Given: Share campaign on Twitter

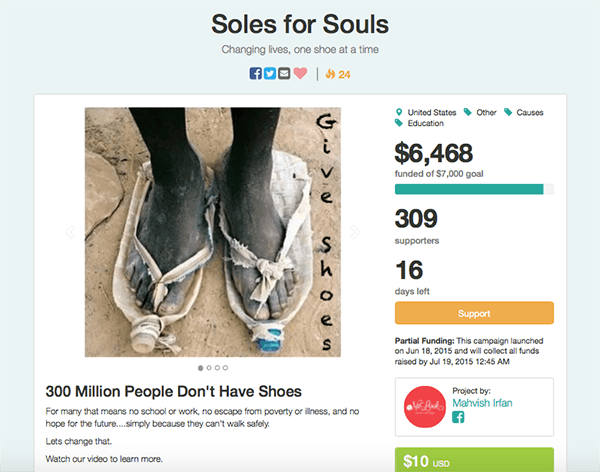Looking at the screenshot, I should point(270,73).
